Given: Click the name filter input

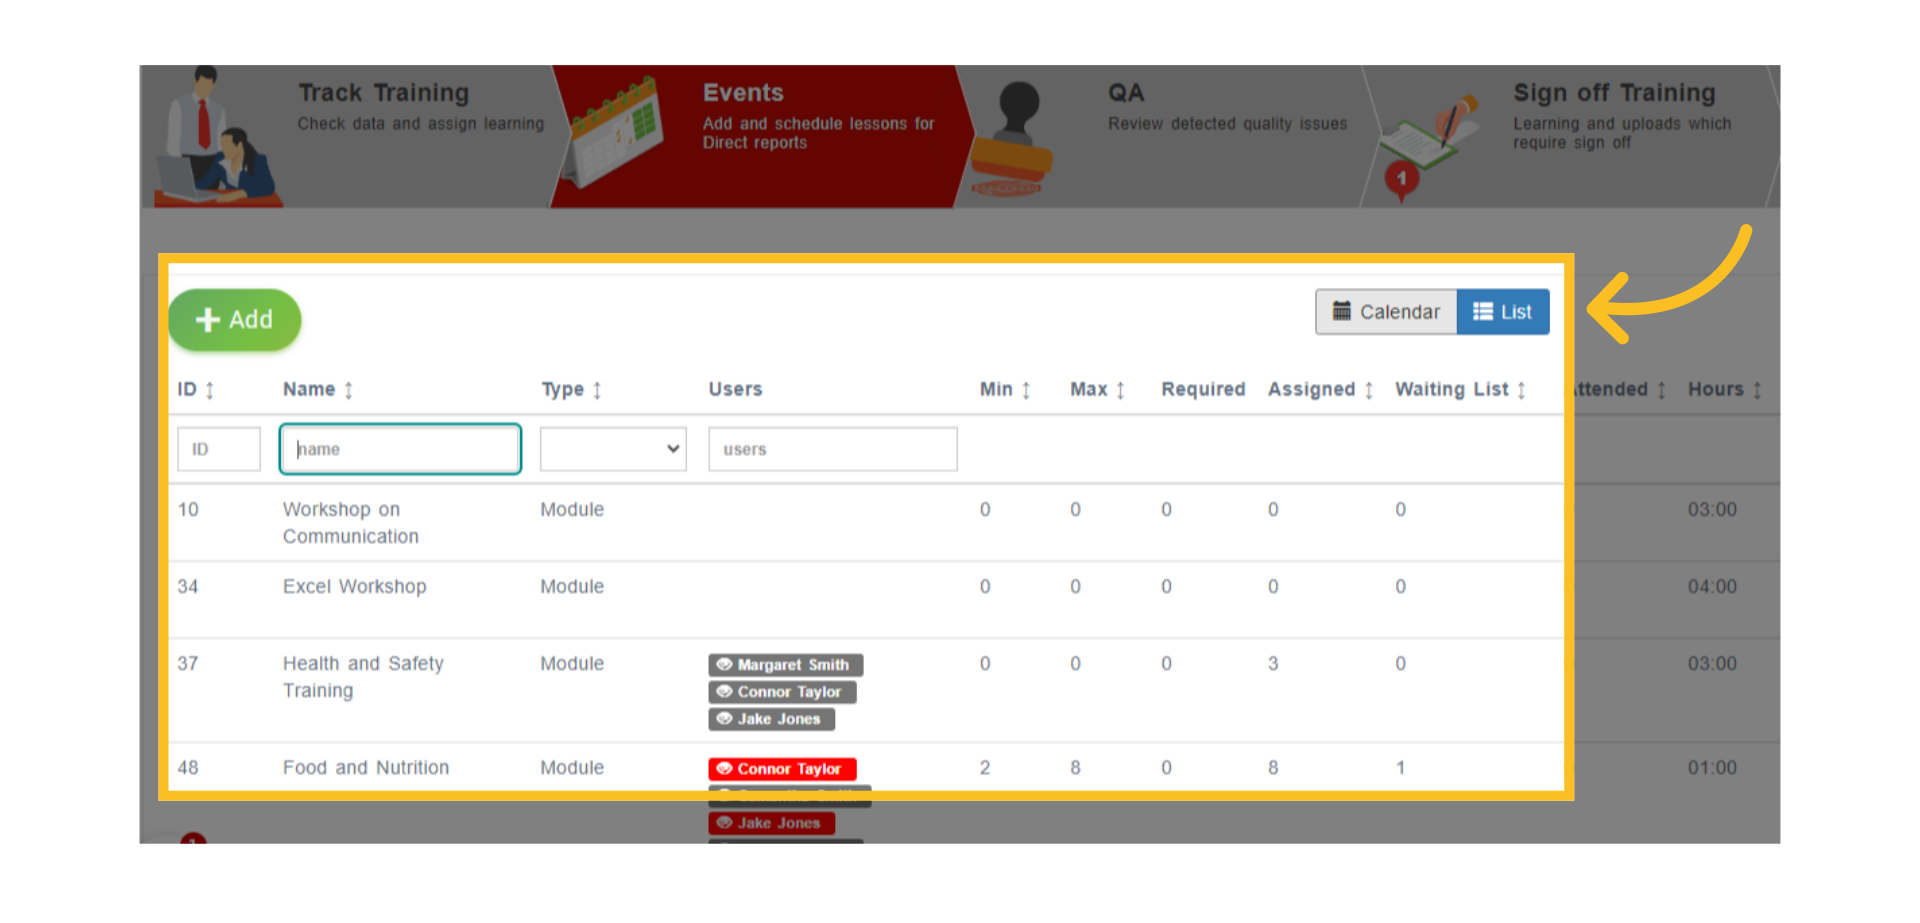Looking at the screenshot, I should pyautogui.click(x=400, y=449).
